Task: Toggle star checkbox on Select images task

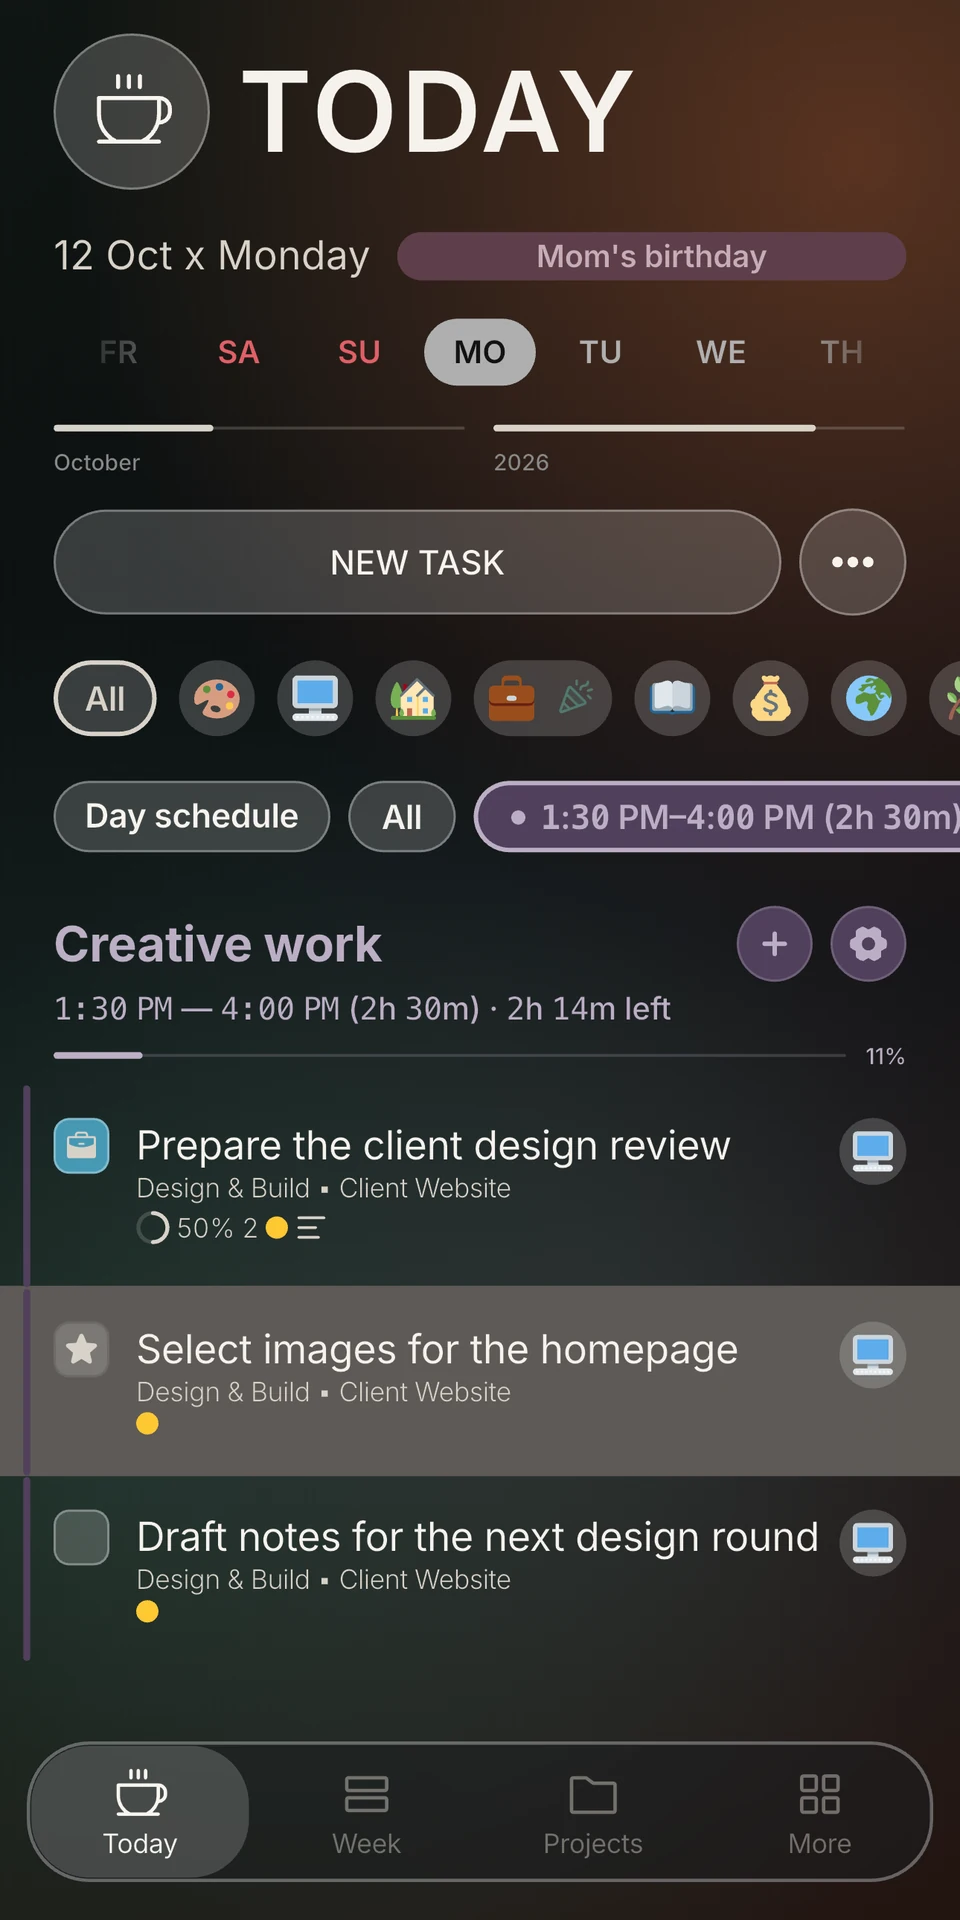Action: point(81,1350)
